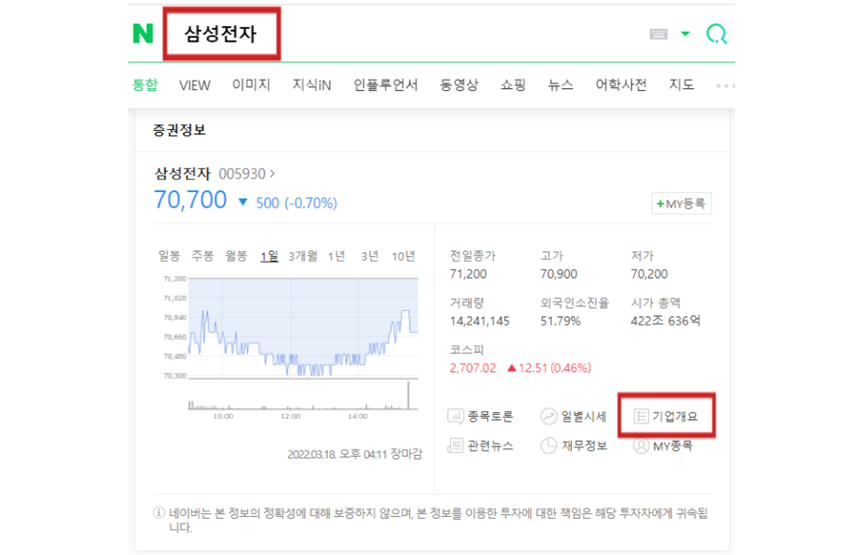This screenshot has height=555, width=867.
Task: Click the price change 500 (-0.70%)
Action: pyautogui.click(x=296, y=203)
